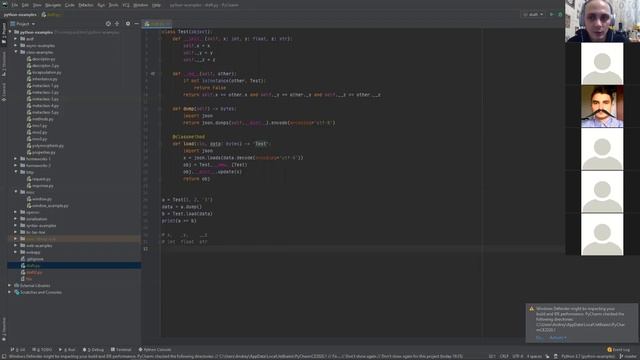Open the Python Console tool tab
Image resolution: width=640 pixels, height=360 pixels.
pyautogui.click(x=155, y=350)
